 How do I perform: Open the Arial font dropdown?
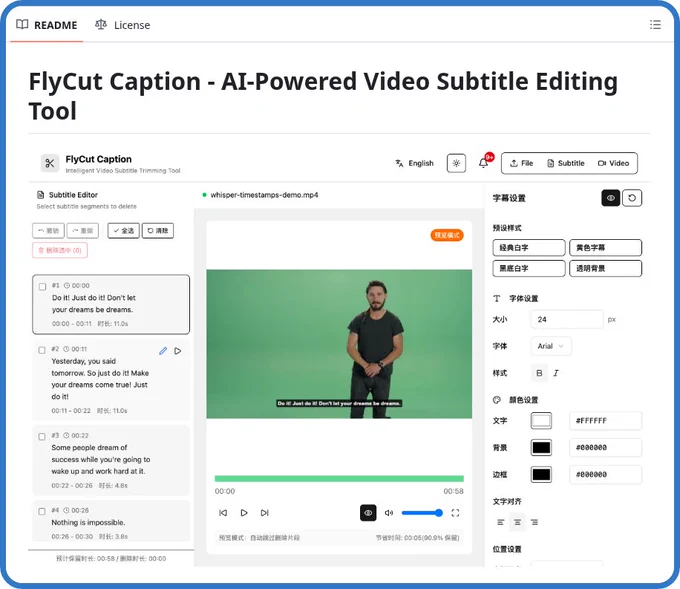pos(551,346)
